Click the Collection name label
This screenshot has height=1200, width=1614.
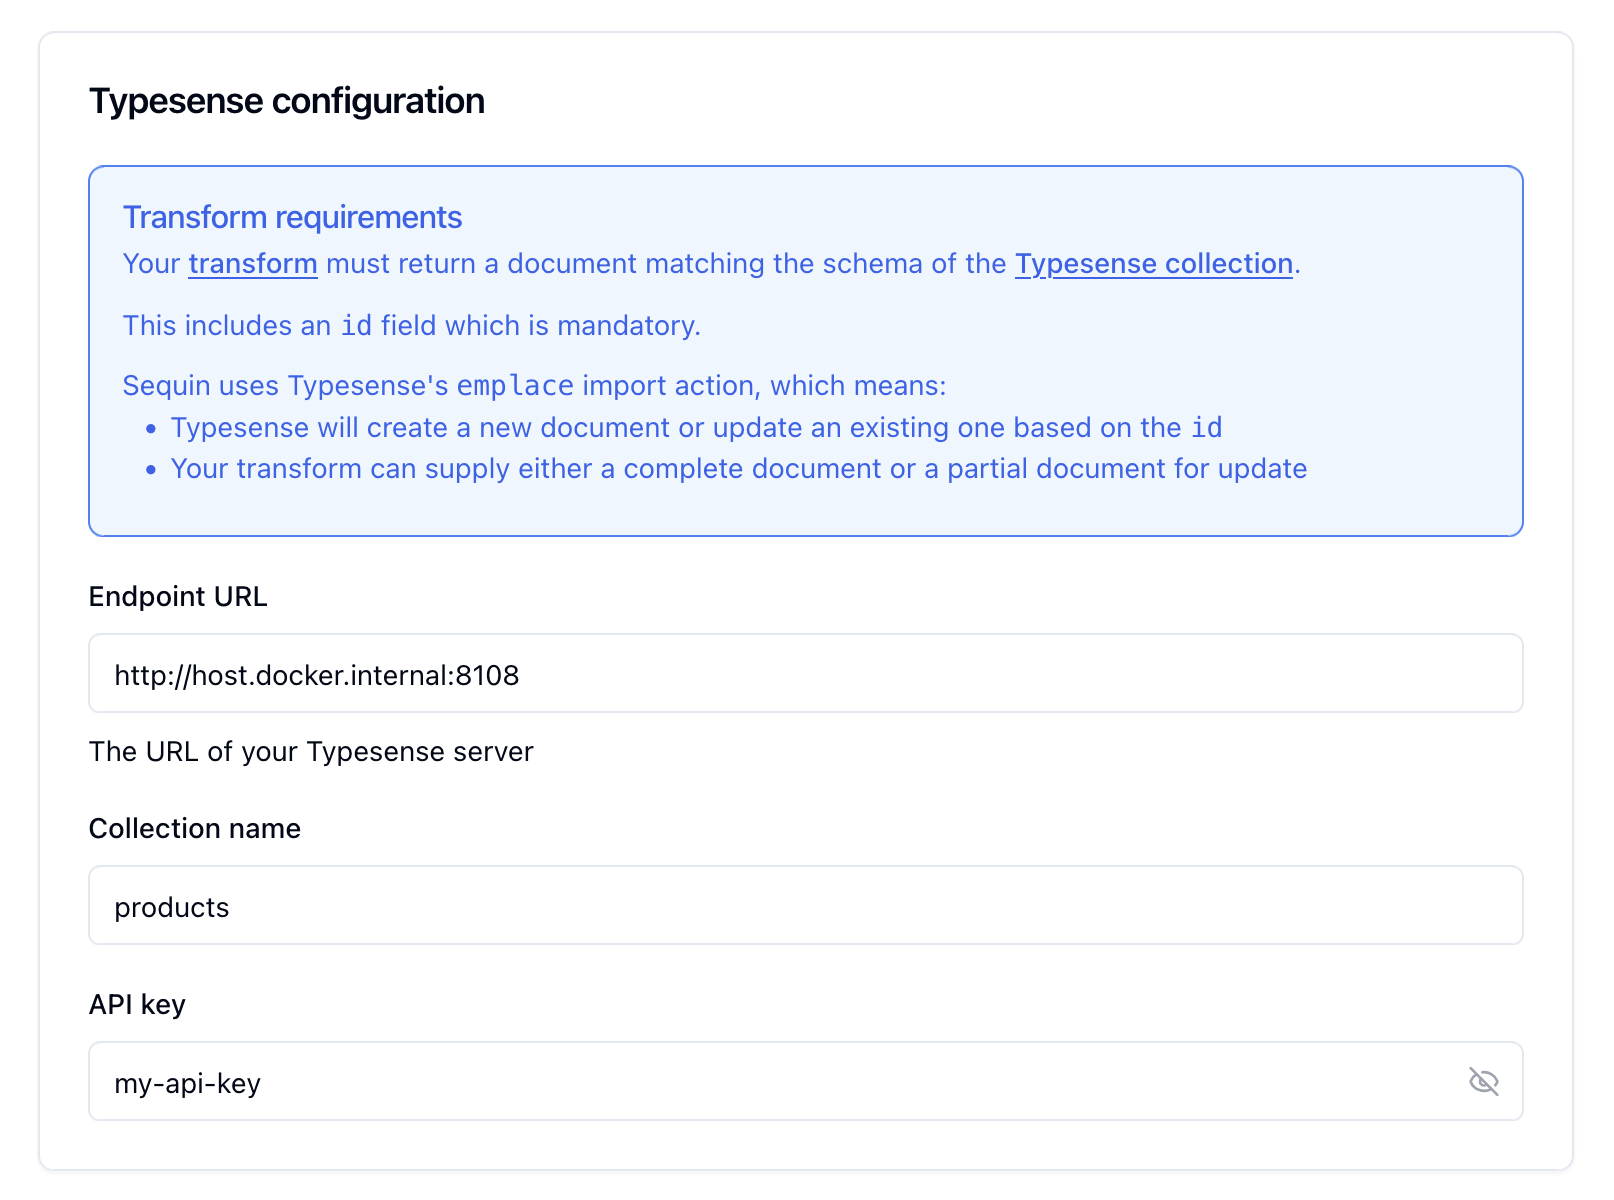click(194, 828)
